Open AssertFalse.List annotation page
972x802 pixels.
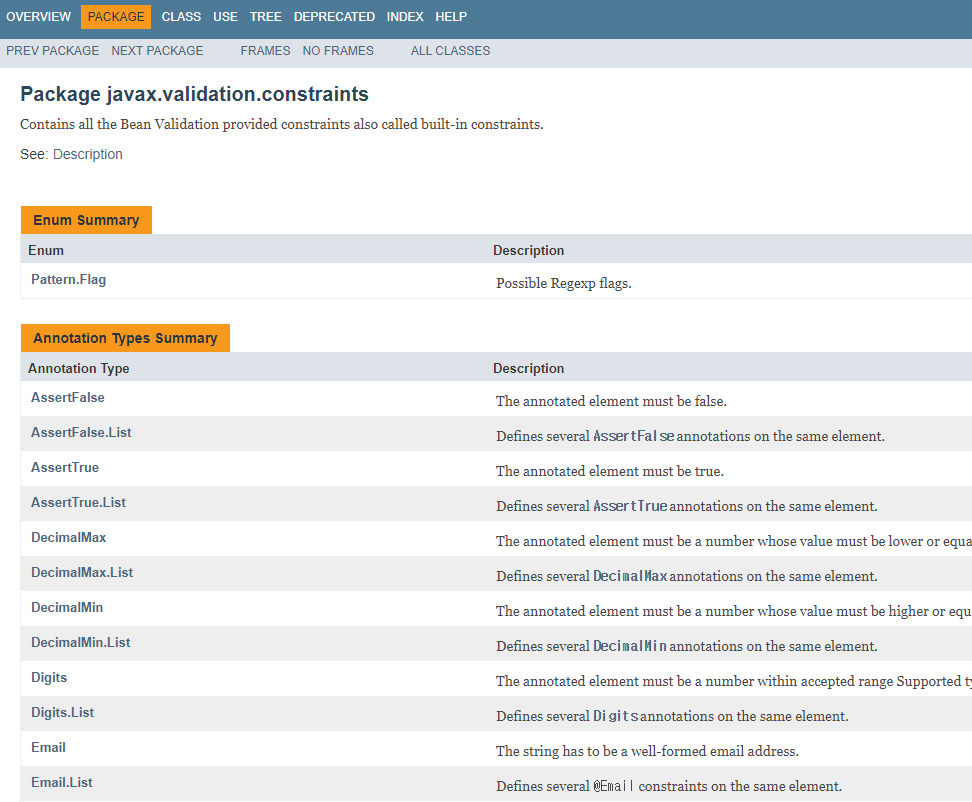(81, 433)
